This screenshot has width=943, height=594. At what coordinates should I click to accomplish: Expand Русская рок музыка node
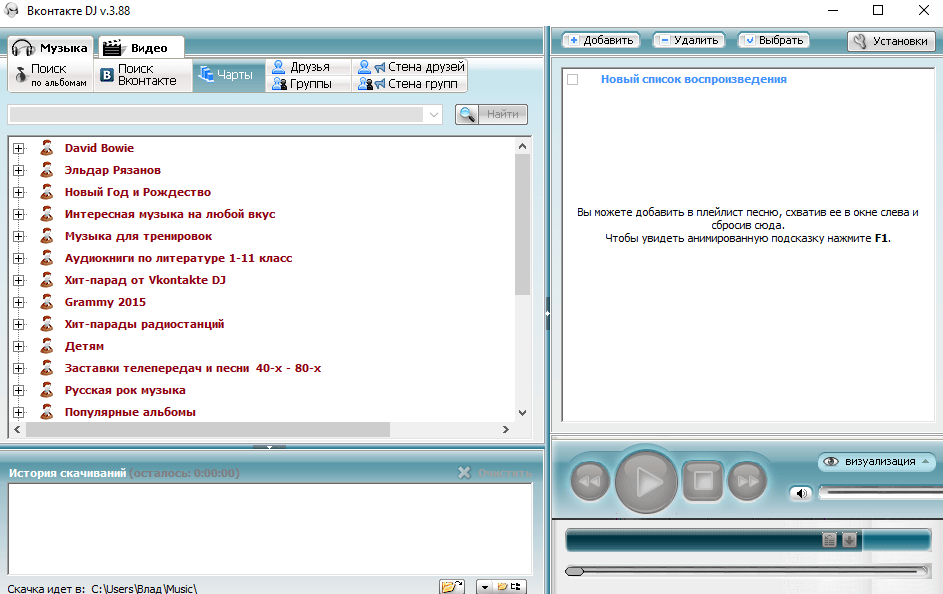coord(19,391)
